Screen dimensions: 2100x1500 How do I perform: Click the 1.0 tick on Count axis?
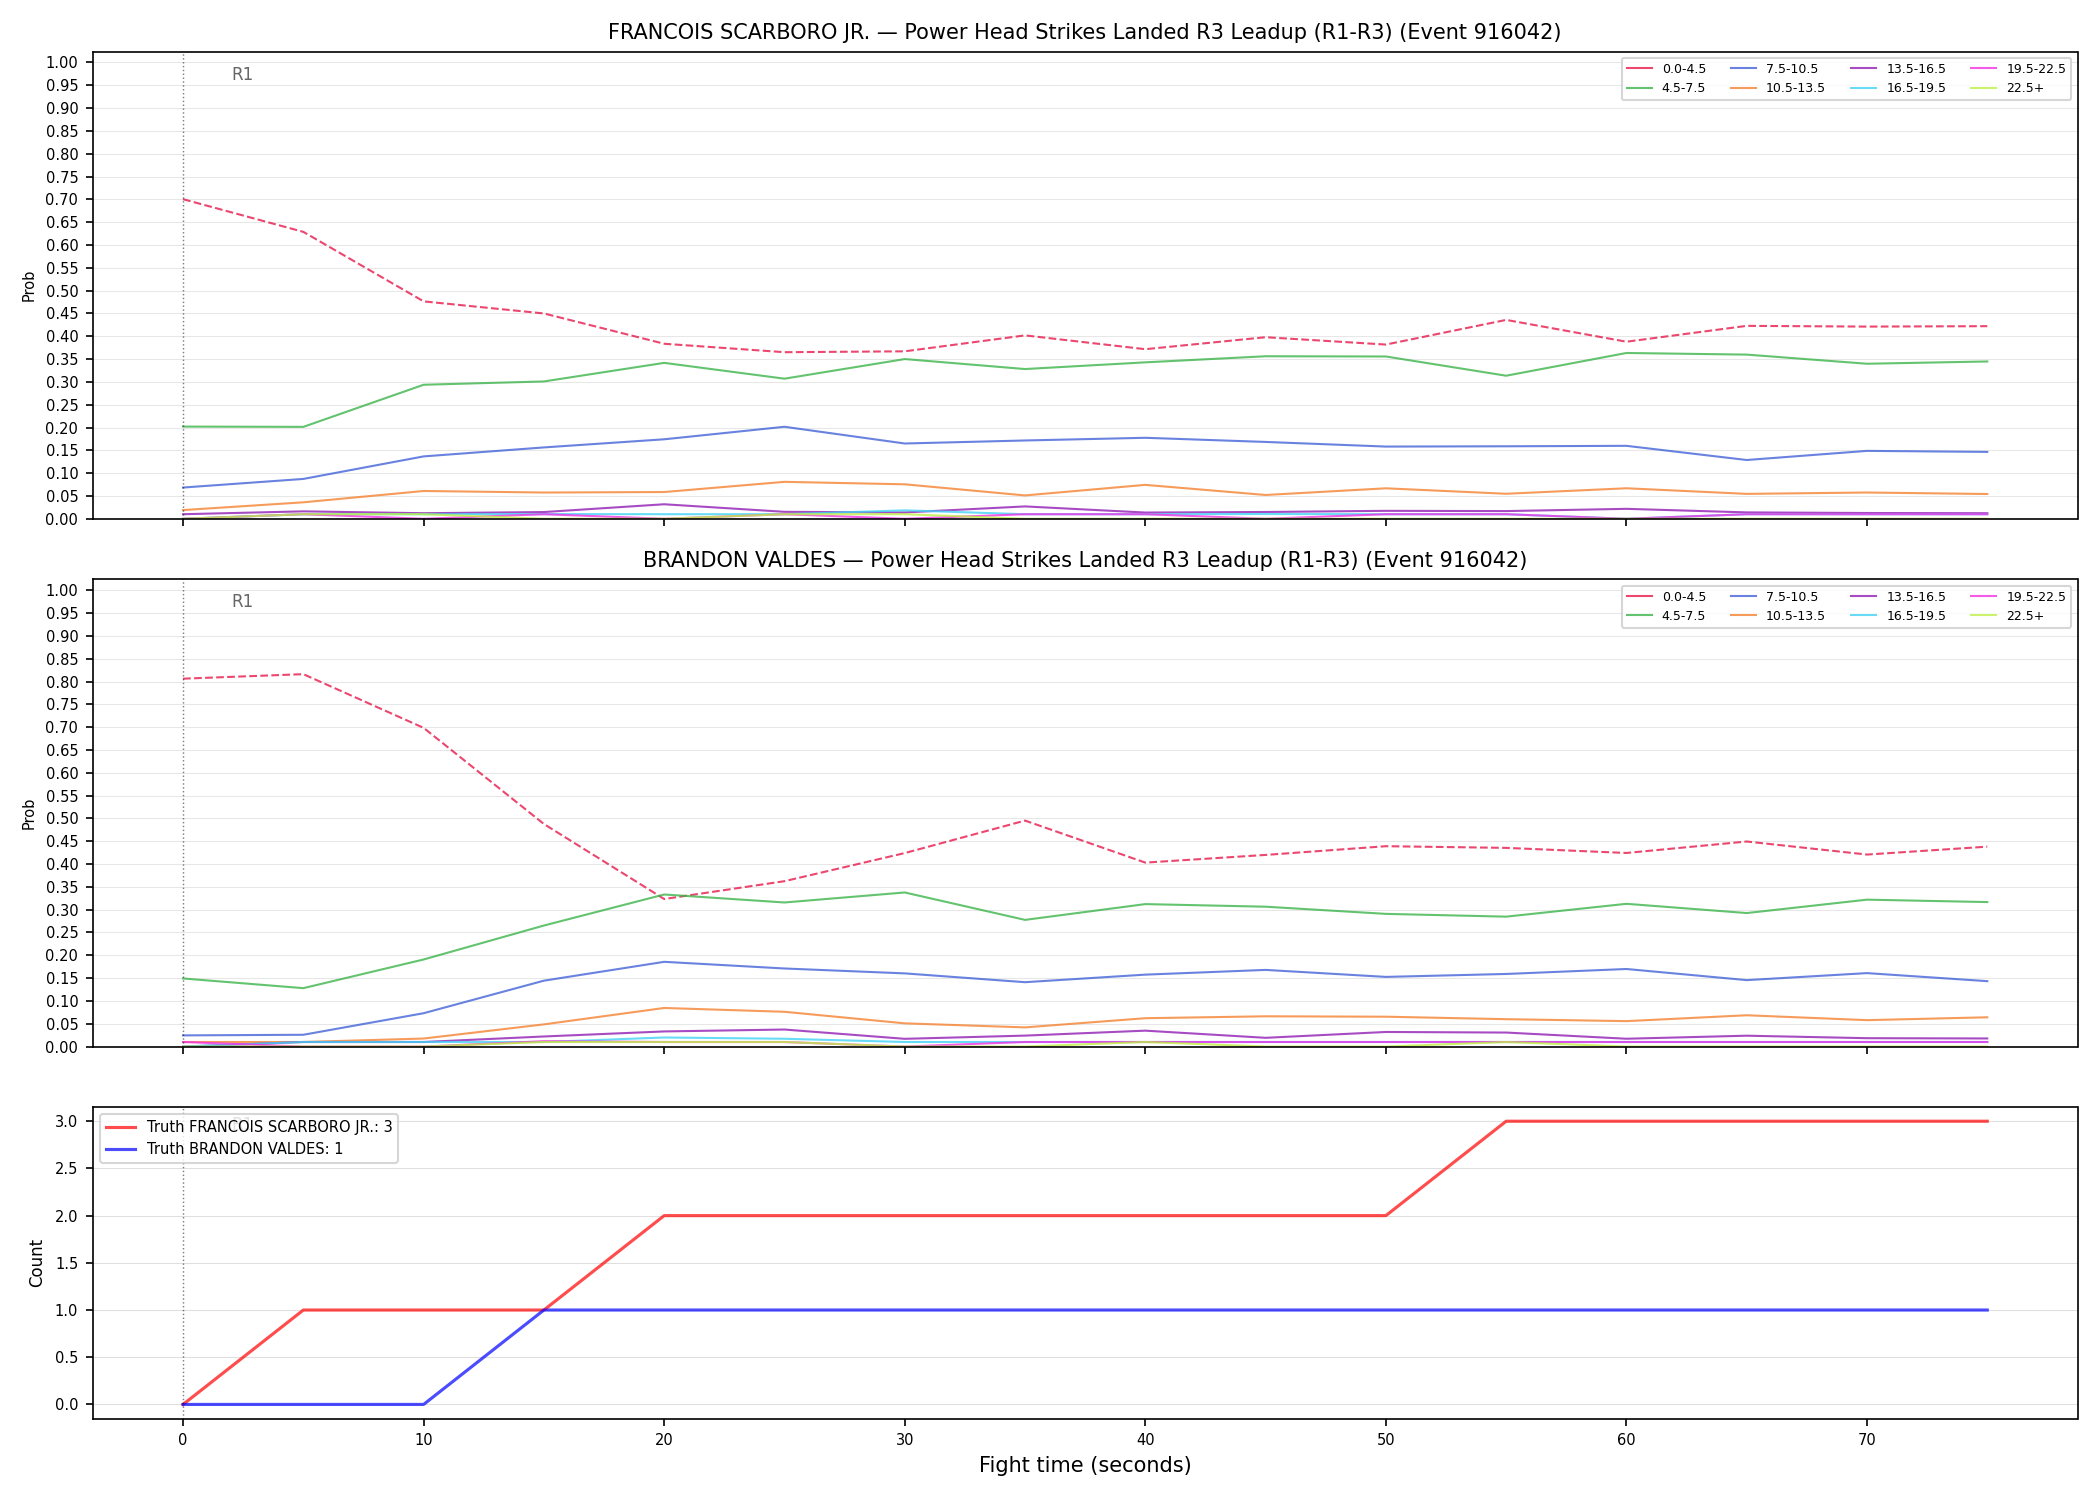click(67, 1310)
